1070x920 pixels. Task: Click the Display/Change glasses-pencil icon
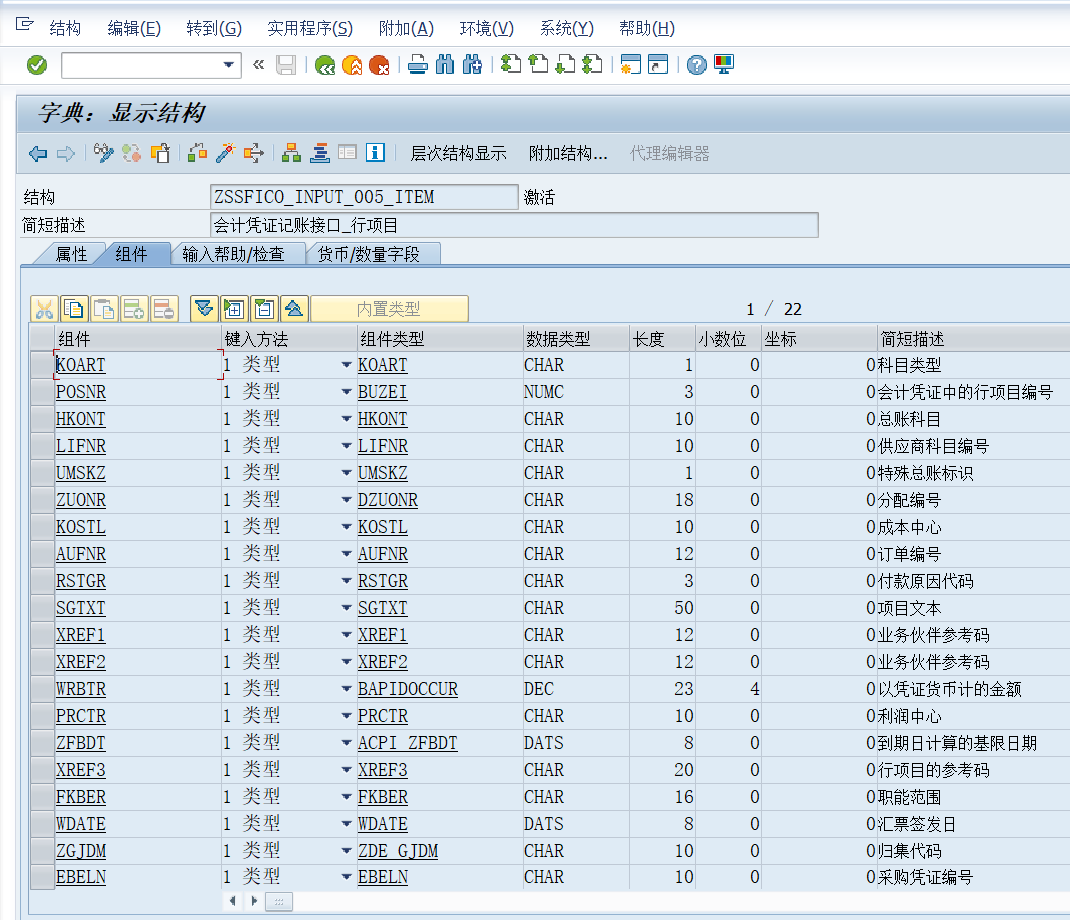104,153
